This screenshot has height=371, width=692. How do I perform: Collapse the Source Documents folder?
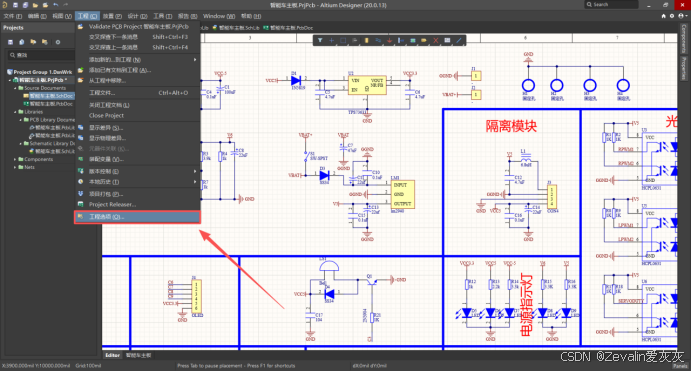15,88
